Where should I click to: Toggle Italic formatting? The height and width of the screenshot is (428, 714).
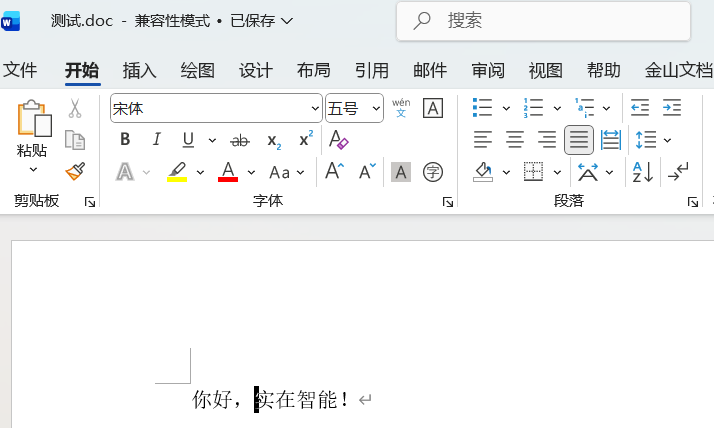[x=156, y=140]
